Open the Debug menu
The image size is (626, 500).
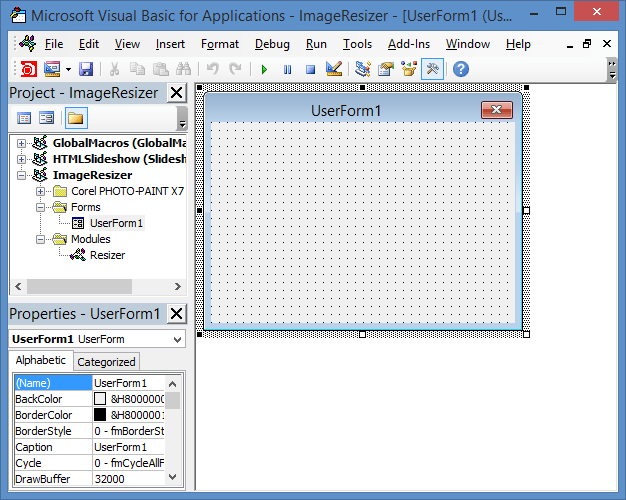pos(272,44)
